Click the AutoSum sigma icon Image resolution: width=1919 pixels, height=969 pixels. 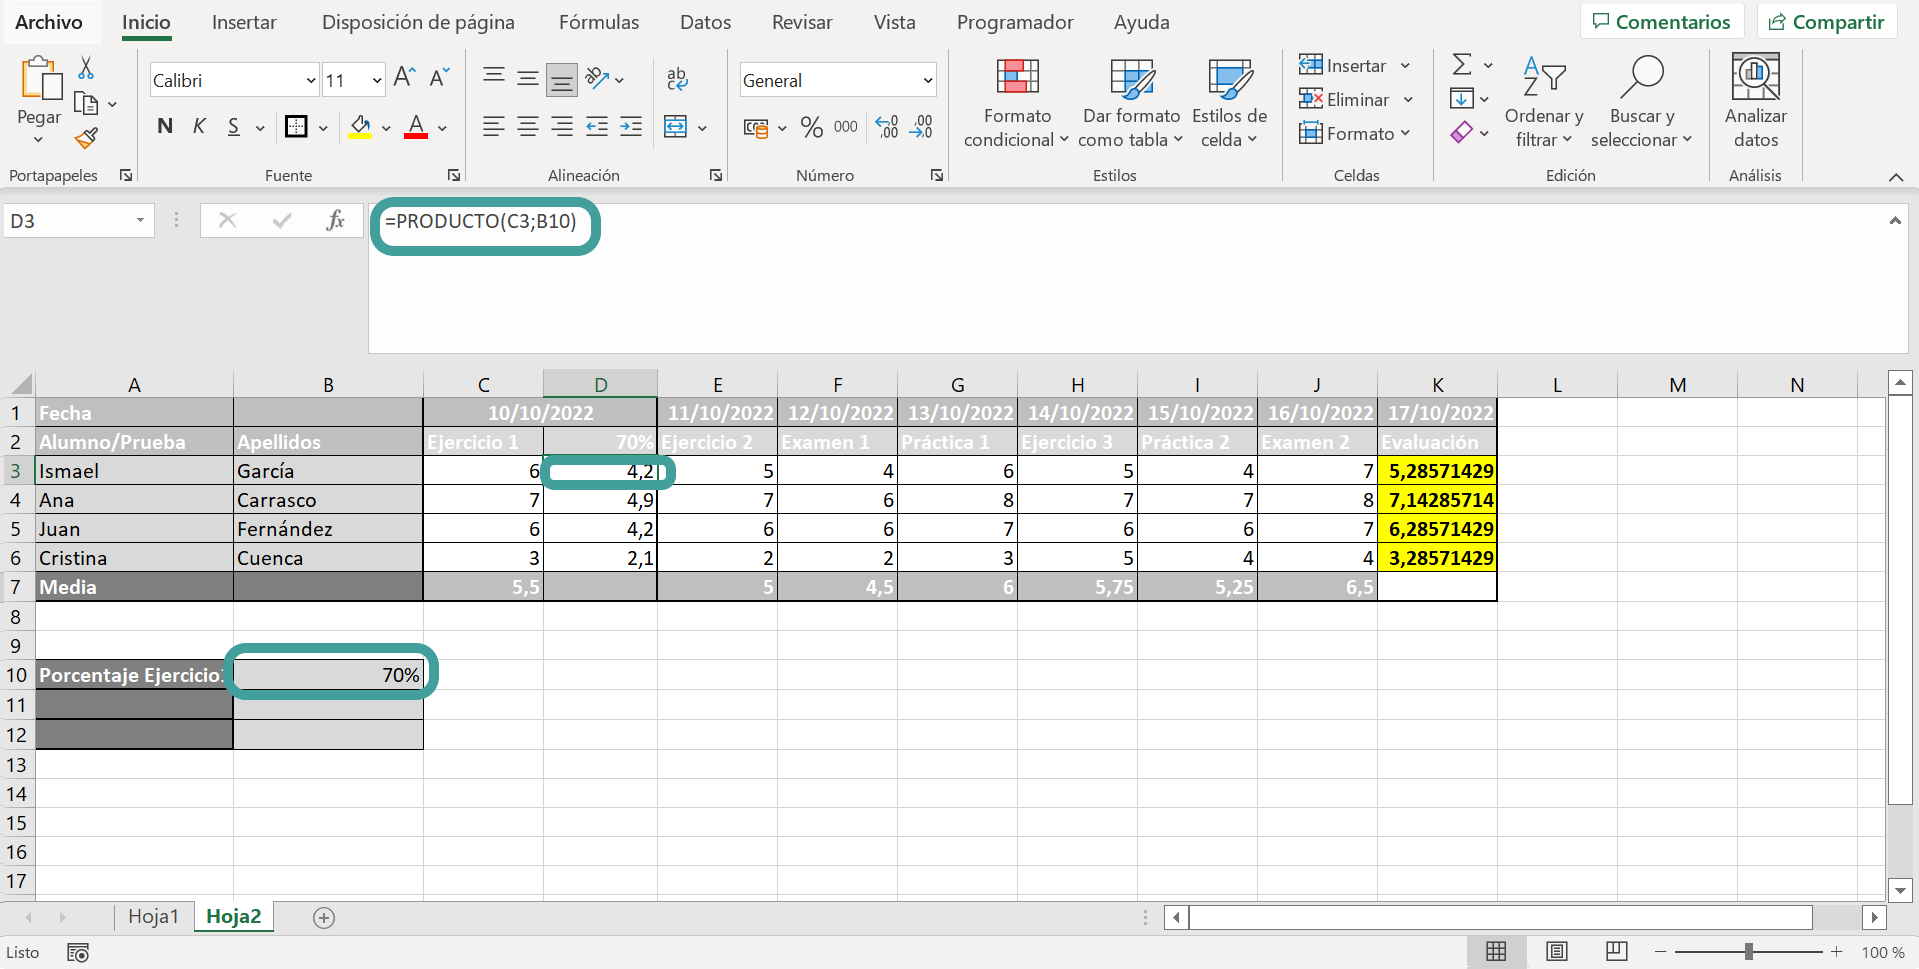click(x=1462, y=65)
